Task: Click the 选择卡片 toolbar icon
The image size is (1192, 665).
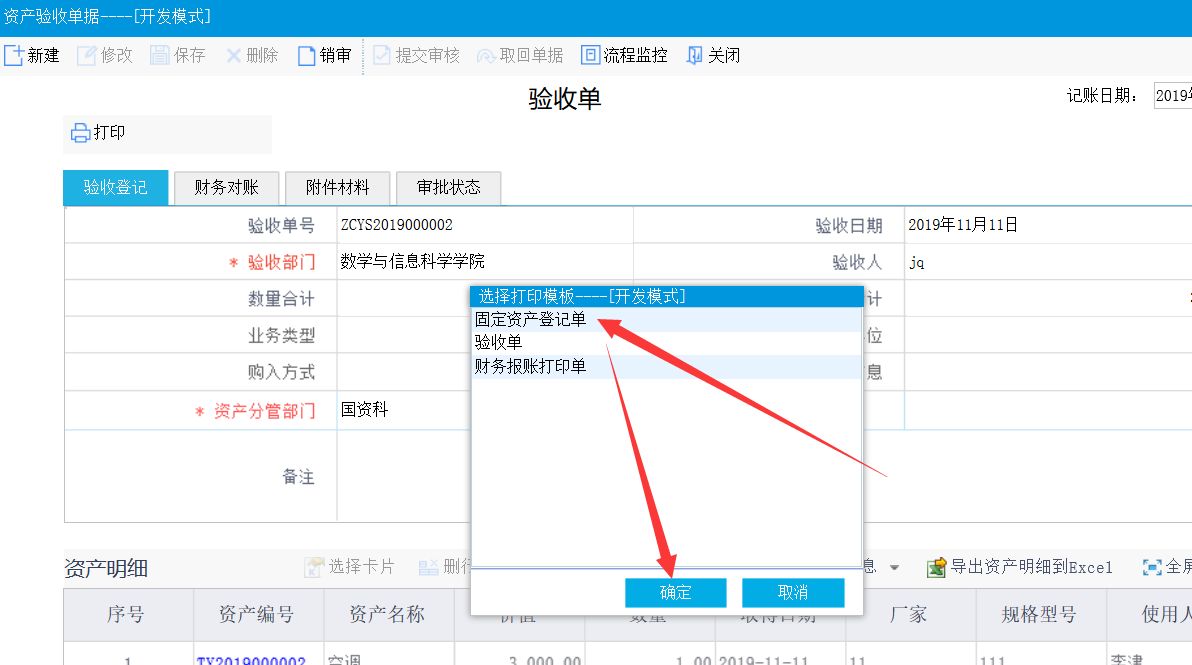Action: pyautogui.click(x=315, y=567)
